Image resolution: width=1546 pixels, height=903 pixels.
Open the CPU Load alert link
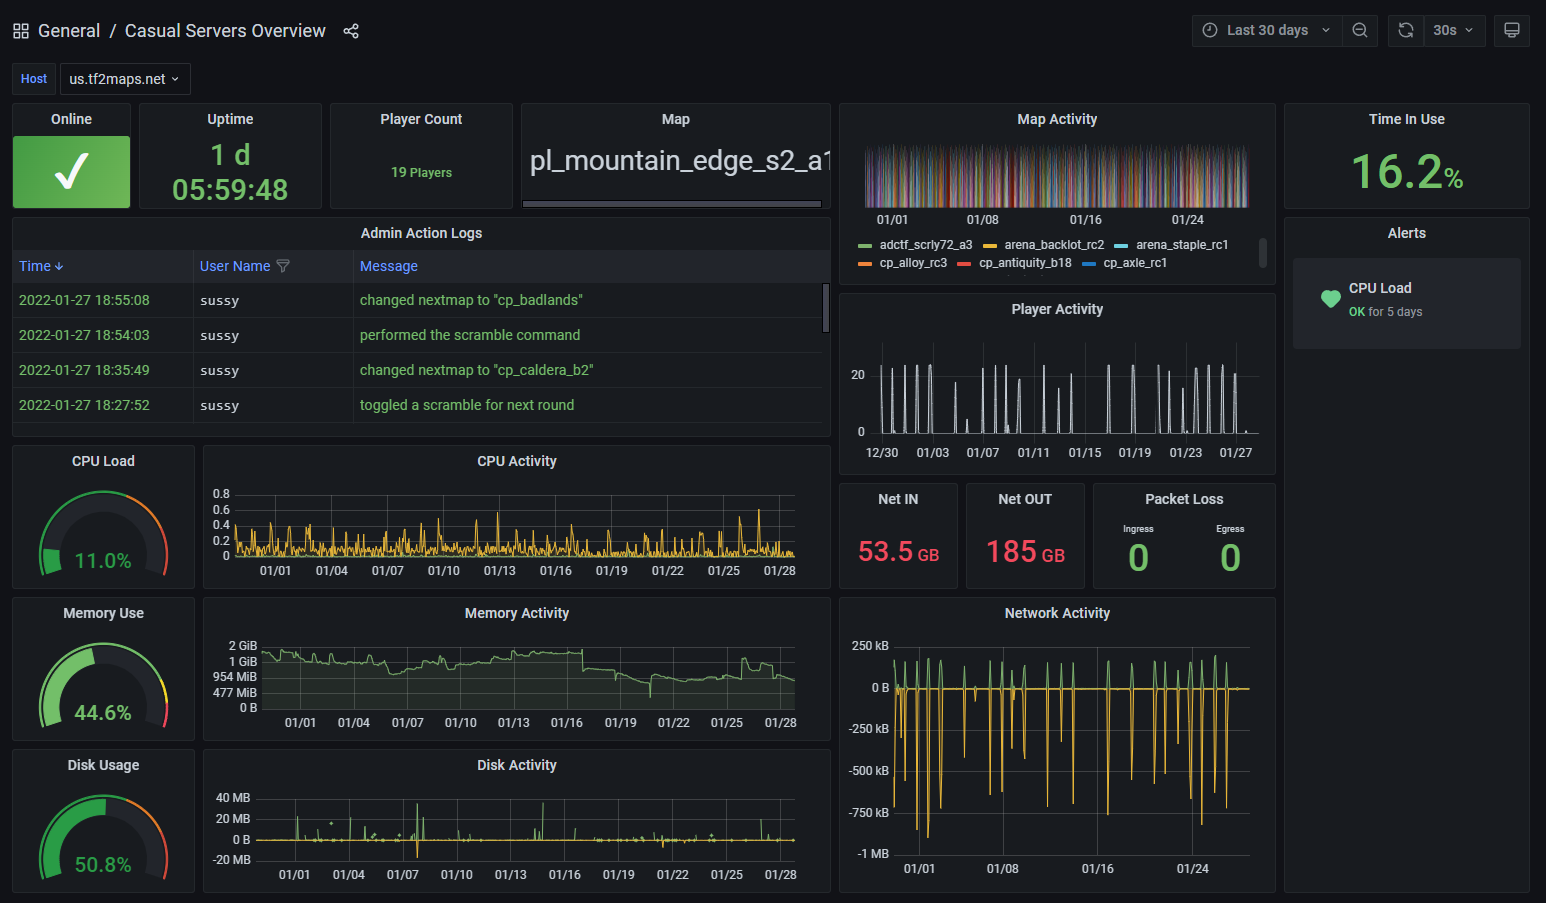pos(1379,288)
